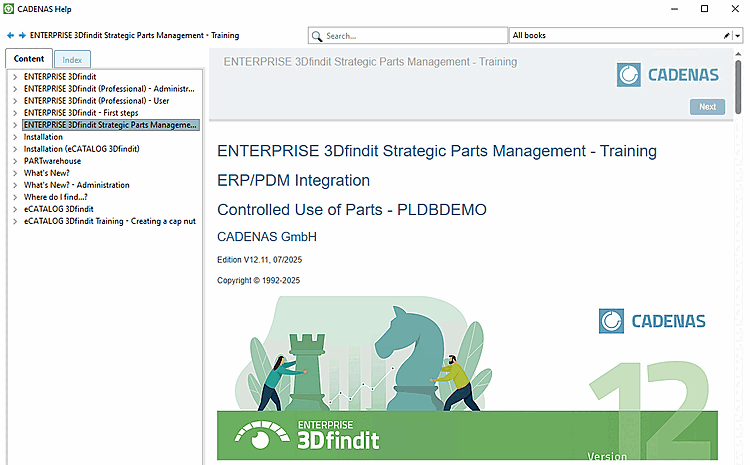Expand ENTERPRISE 3Dfindit (Professional) - User node

point(15,101)
